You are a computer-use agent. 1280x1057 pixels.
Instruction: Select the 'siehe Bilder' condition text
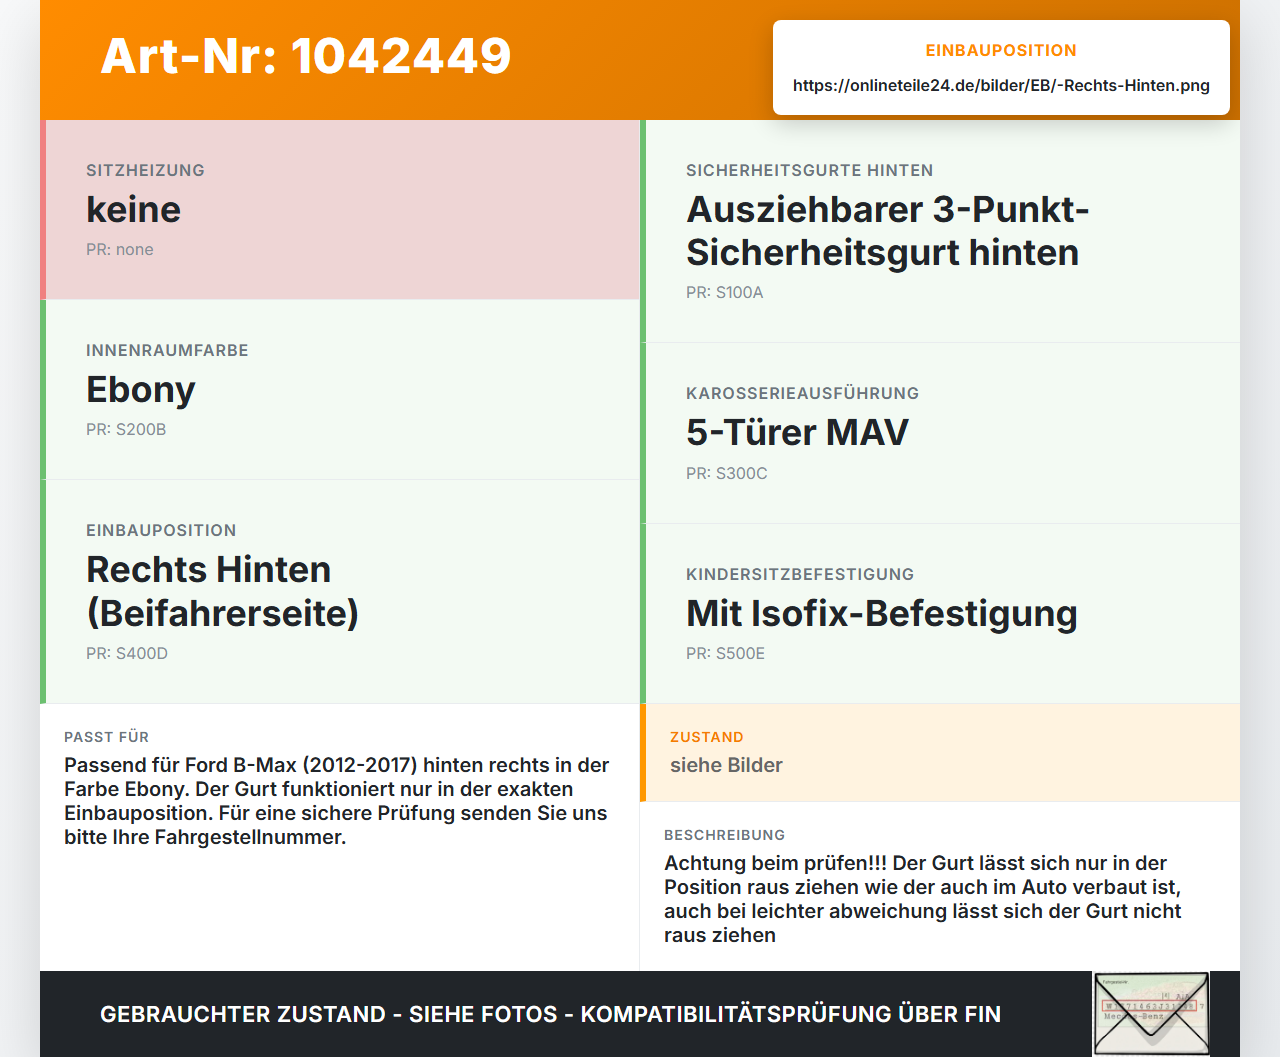point(726,765)
